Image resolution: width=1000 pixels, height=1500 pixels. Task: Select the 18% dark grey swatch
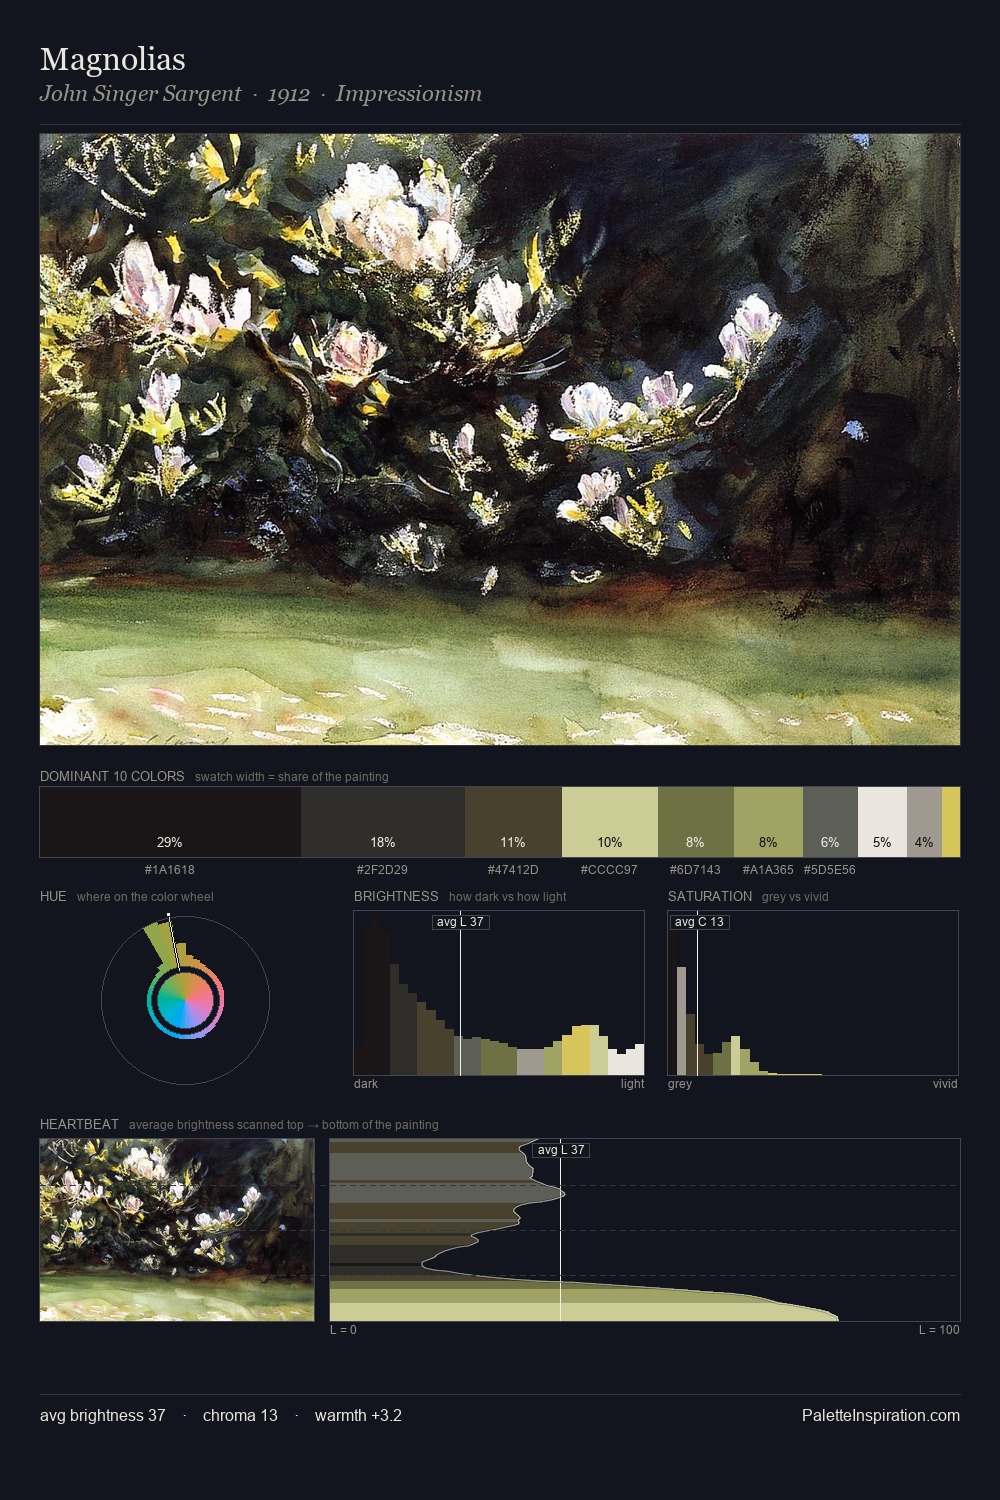tap(383, 822)
